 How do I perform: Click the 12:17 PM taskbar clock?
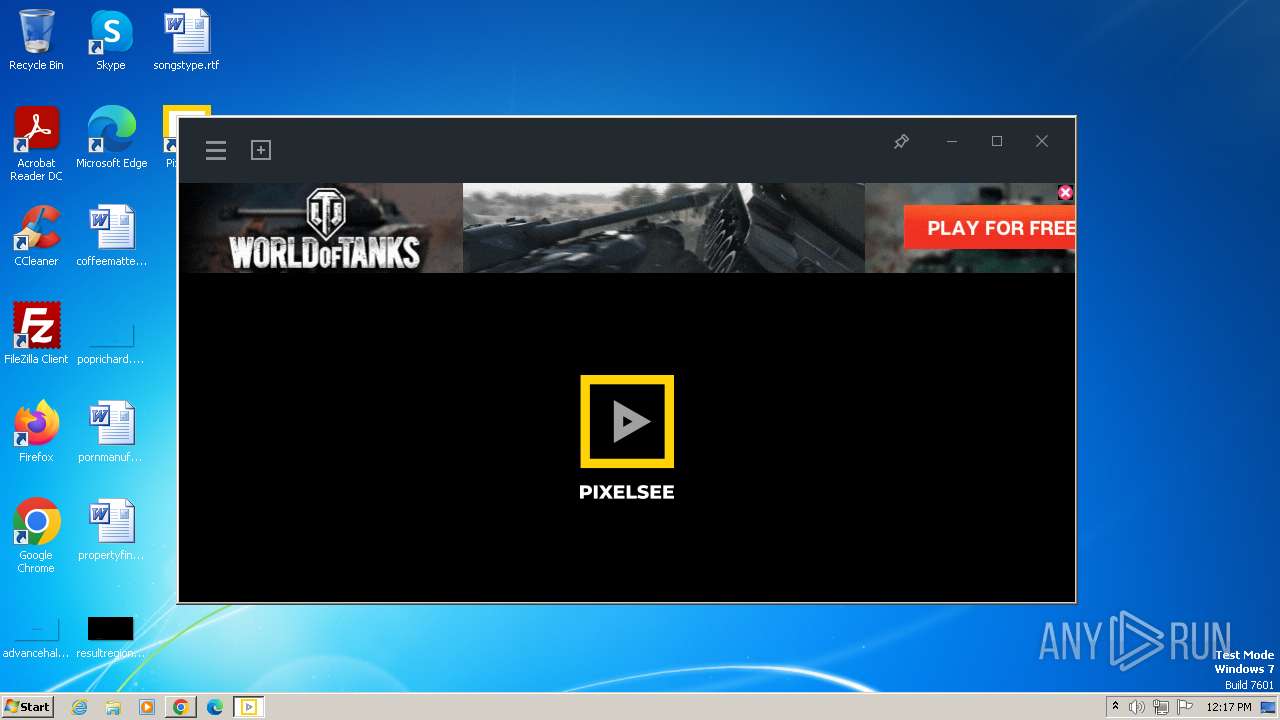point(1229,707)
